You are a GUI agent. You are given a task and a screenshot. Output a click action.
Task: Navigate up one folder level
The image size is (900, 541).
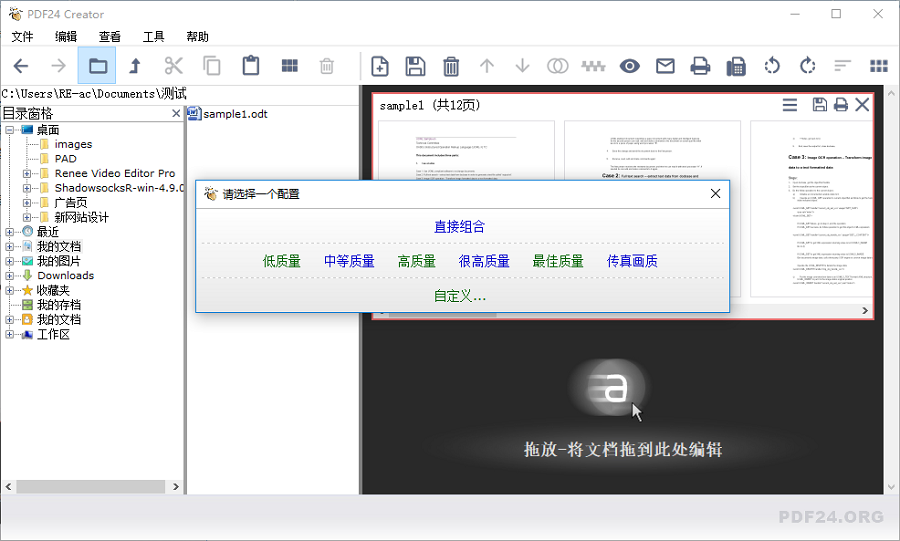tap(135, 66)
